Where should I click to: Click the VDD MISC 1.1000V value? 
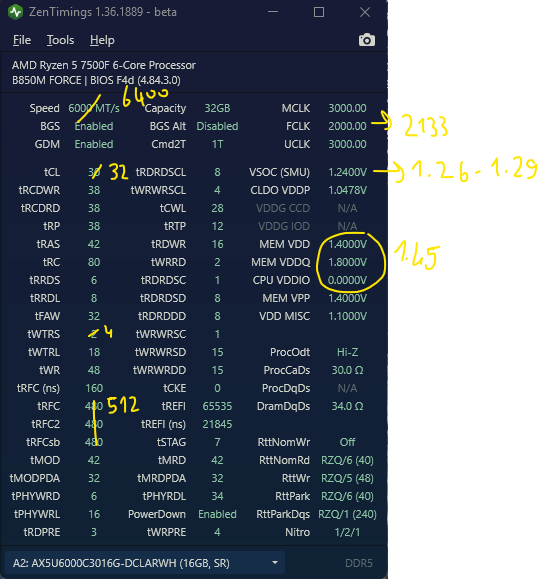pyautogui.click(x=347, y=316)
